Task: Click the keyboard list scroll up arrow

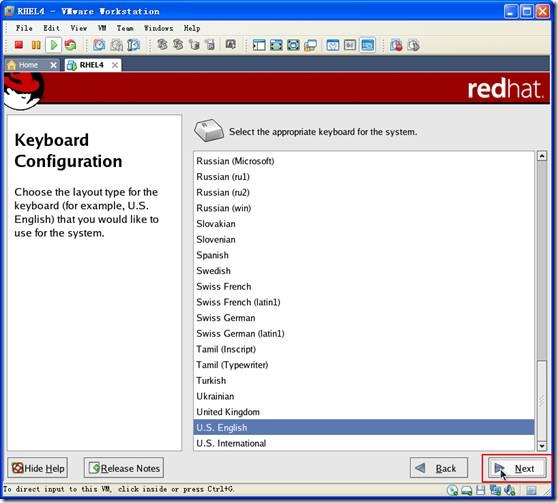Action: point(542,156)
